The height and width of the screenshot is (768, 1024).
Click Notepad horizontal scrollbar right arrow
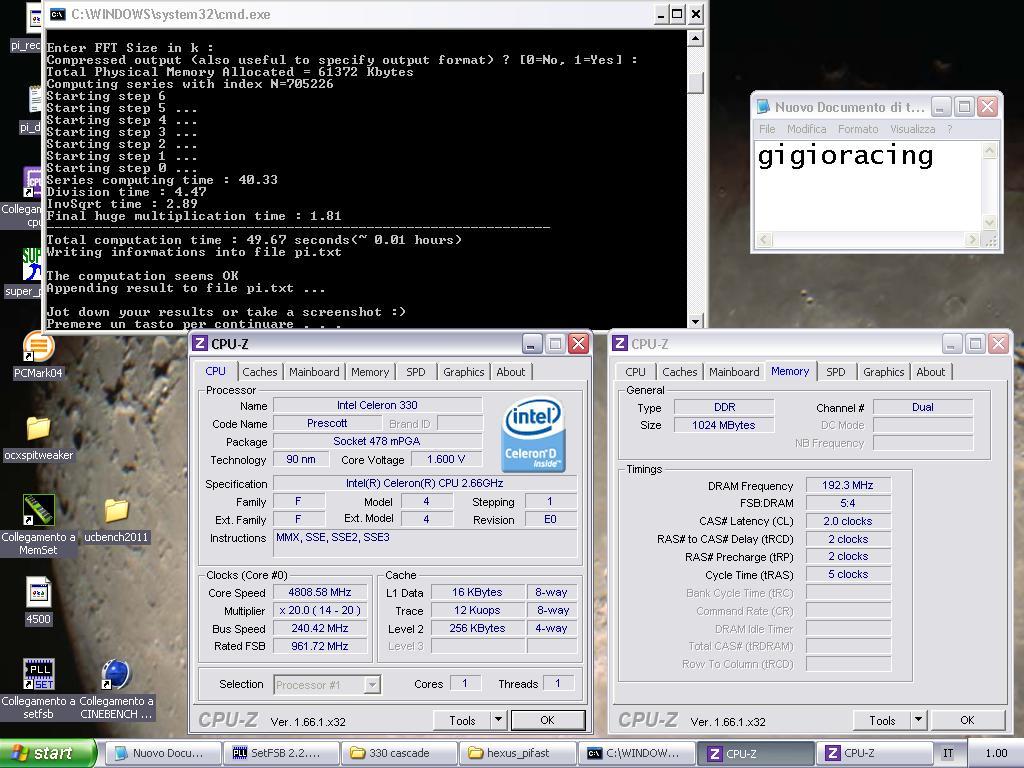tap(972, 240)
